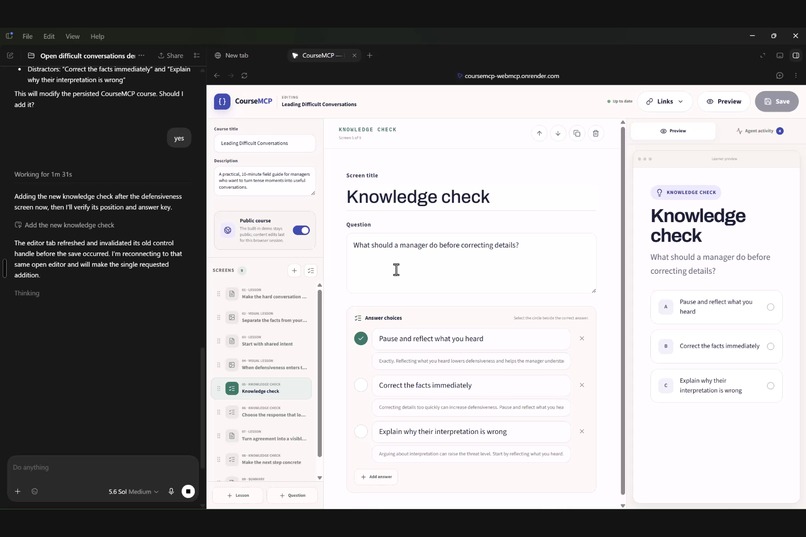Image resolution: width=806 pixels, height=537 pixels.
Task: Open a new browser tab with plus
Action: 369,55
